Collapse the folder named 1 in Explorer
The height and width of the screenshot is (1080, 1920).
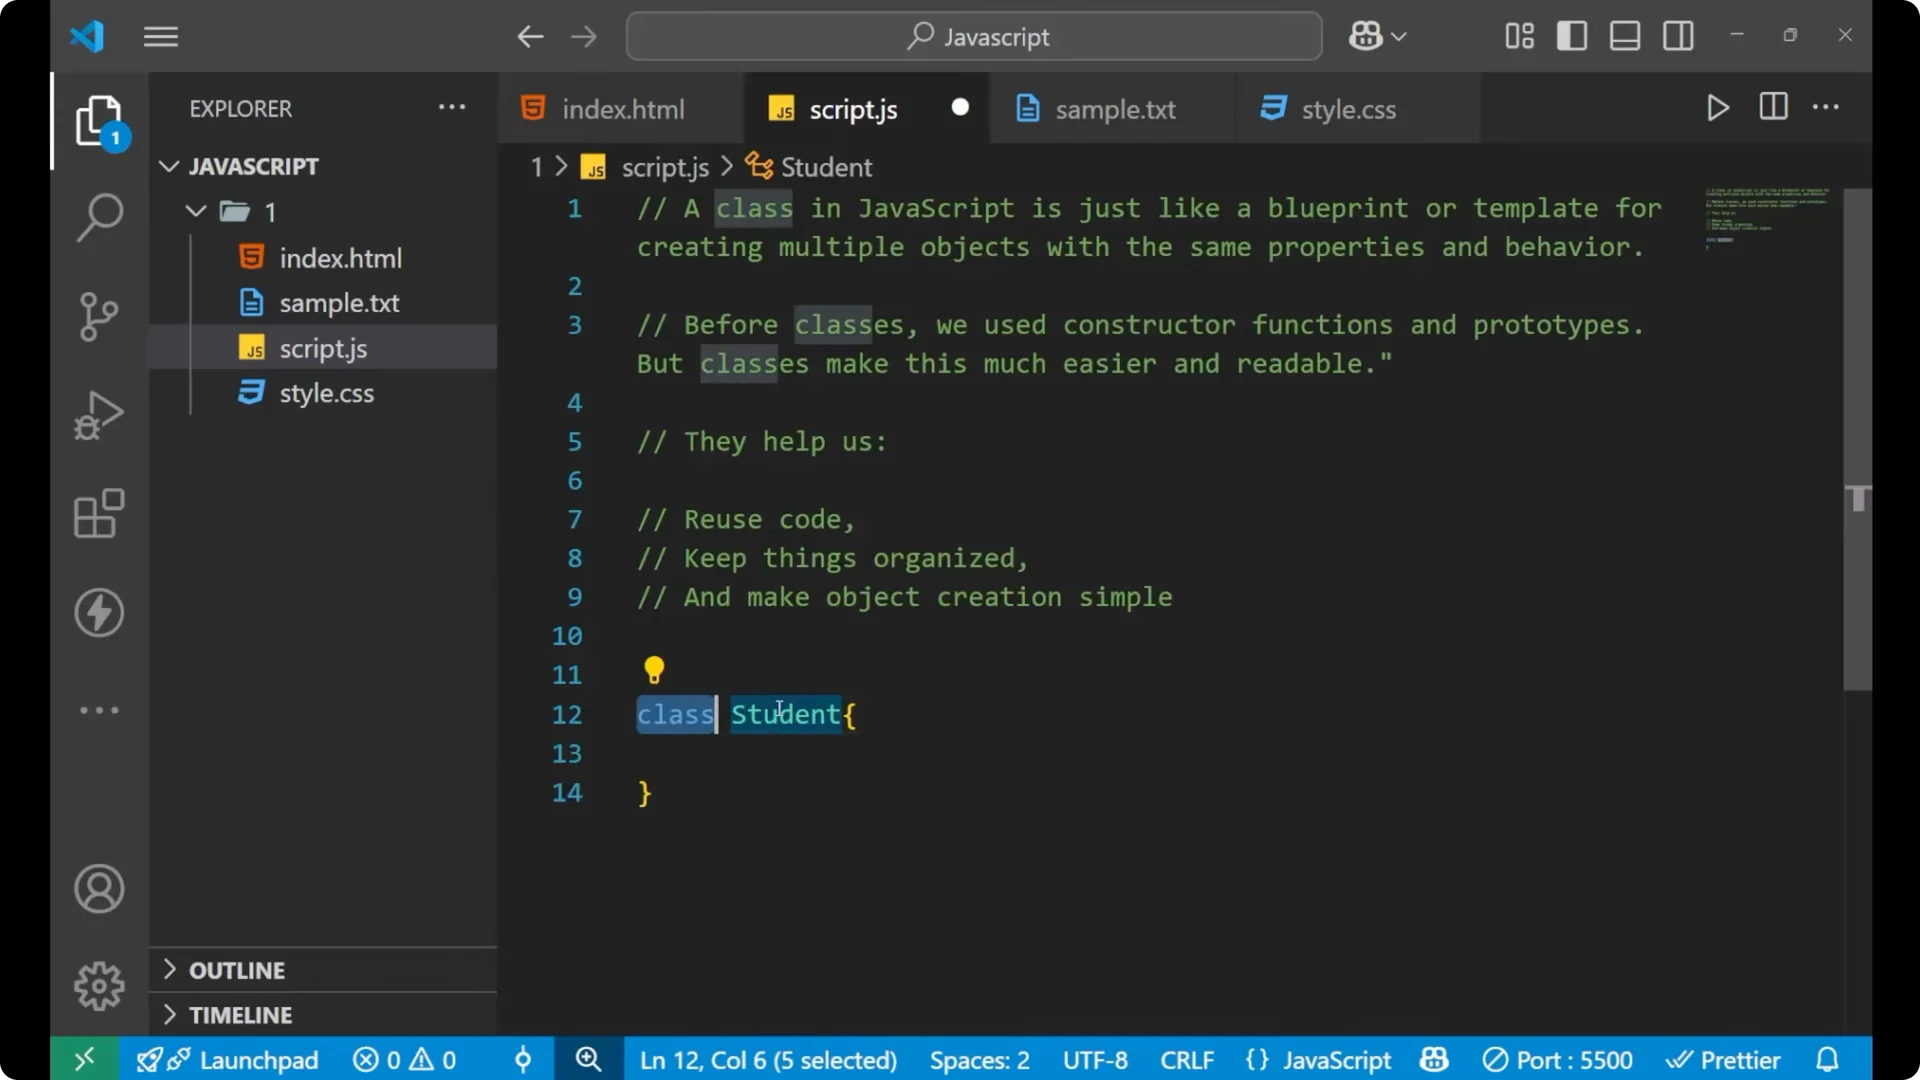195,211
